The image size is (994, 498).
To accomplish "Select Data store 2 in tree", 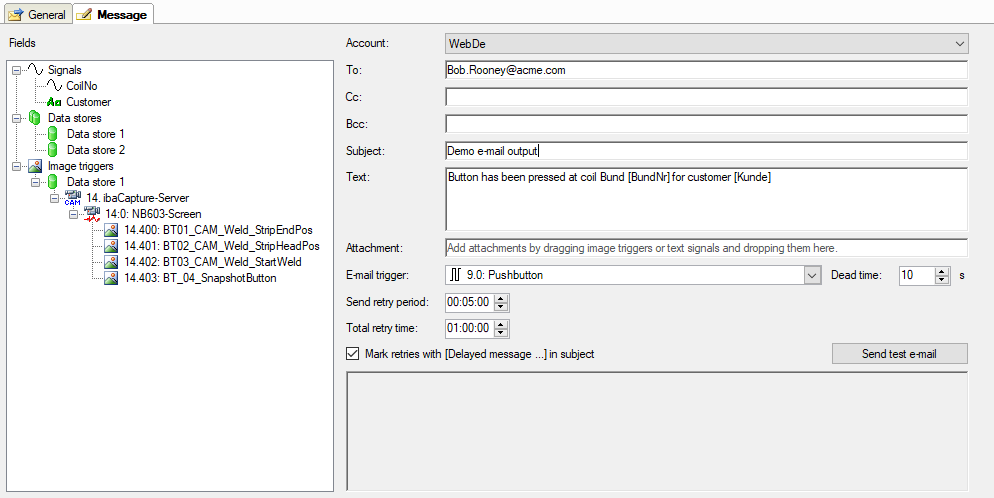I will point(95,150).
